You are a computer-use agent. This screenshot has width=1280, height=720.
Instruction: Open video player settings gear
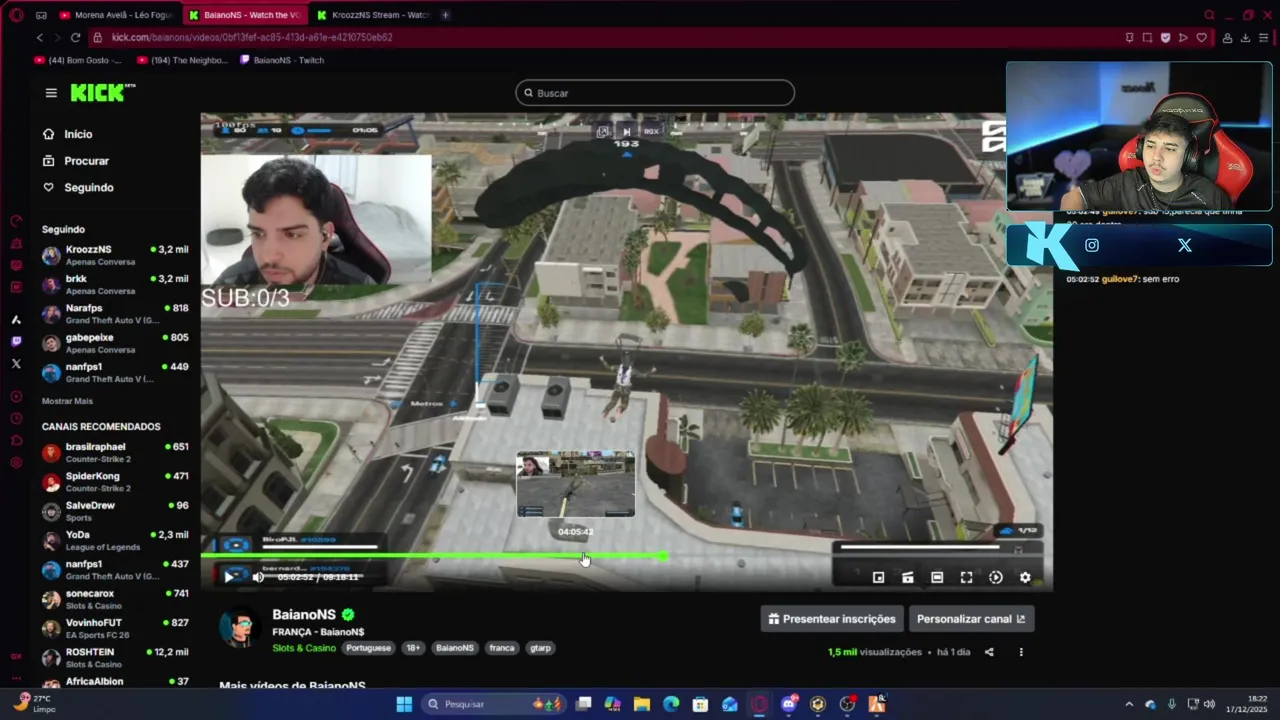point(1025,577)
